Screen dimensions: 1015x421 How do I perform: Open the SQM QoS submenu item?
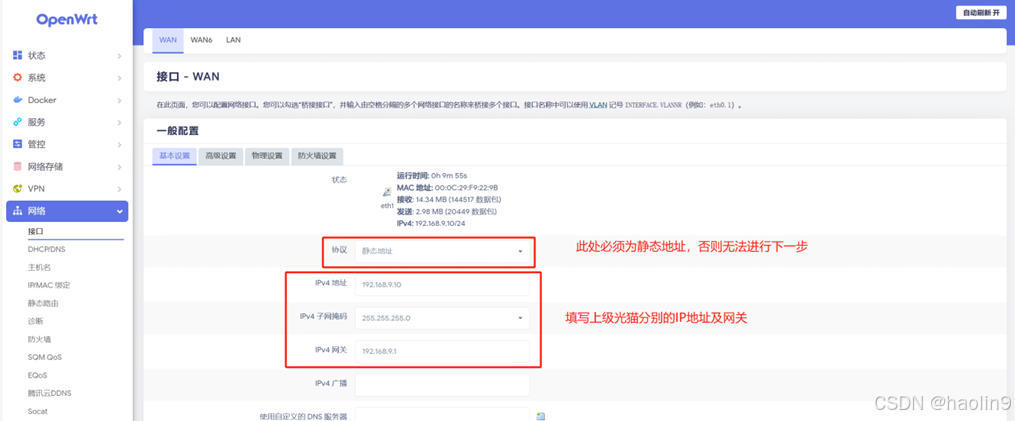(45, 357)
